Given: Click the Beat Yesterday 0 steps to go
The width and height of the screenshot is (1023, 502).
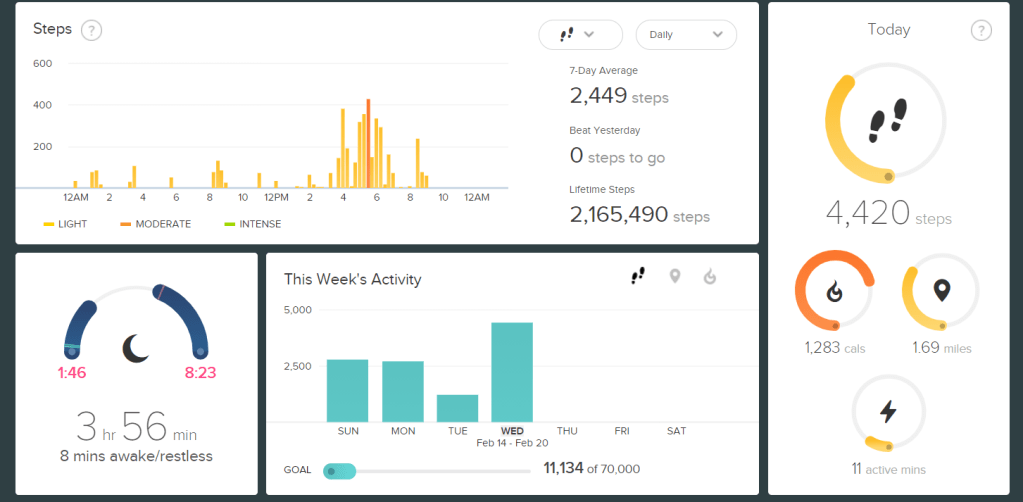Looking at the screenshot, I should (x=617, y=157).
